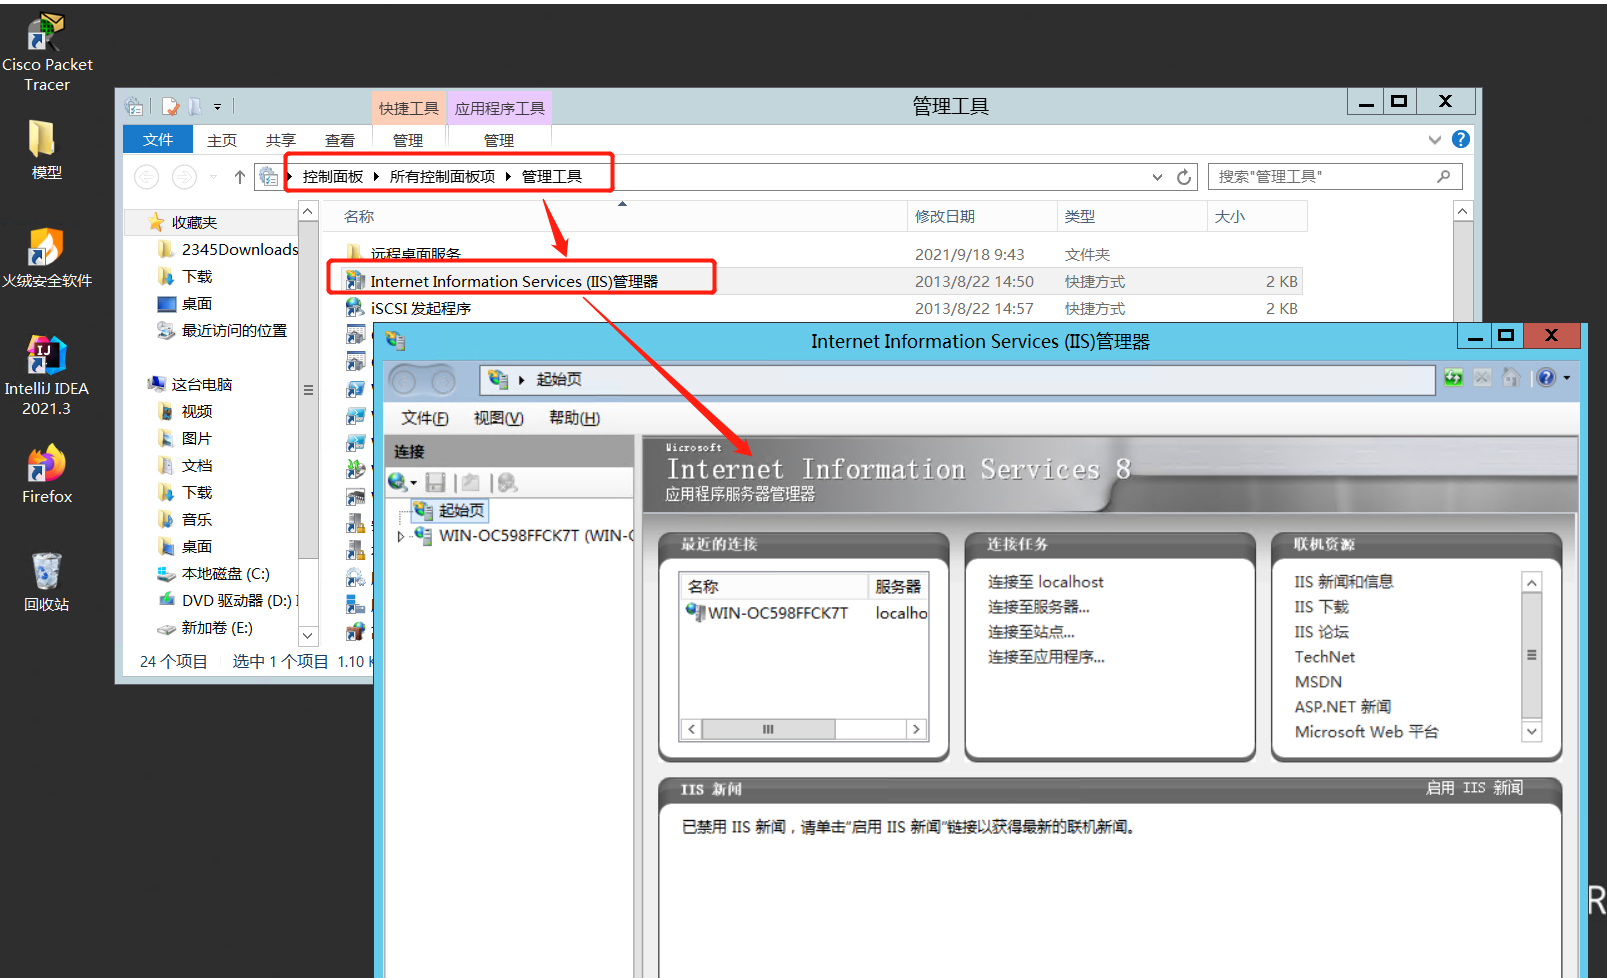Click the Explorer up-one-level arrow
1607x978 pixels.
click(x=240, y=177)
